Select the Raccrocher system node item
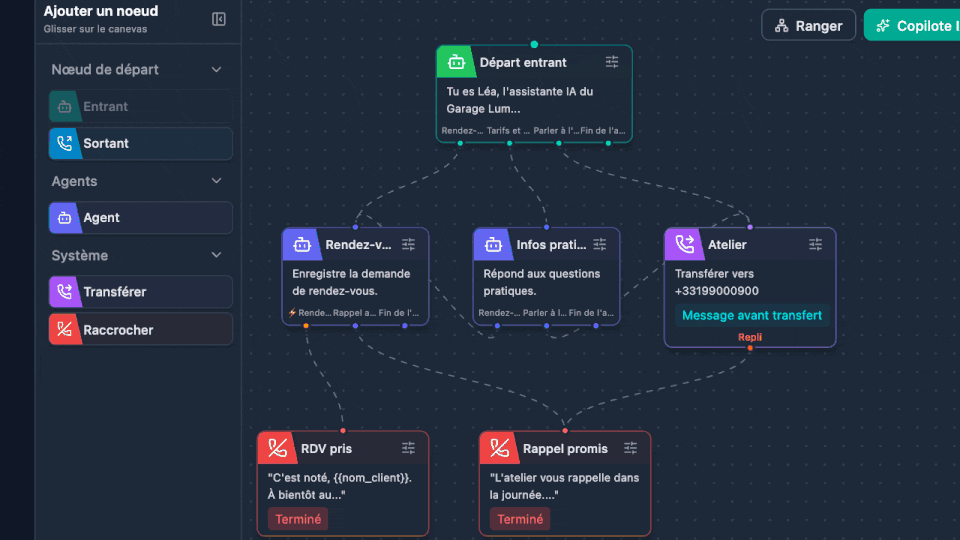 (x=141, y=329)
